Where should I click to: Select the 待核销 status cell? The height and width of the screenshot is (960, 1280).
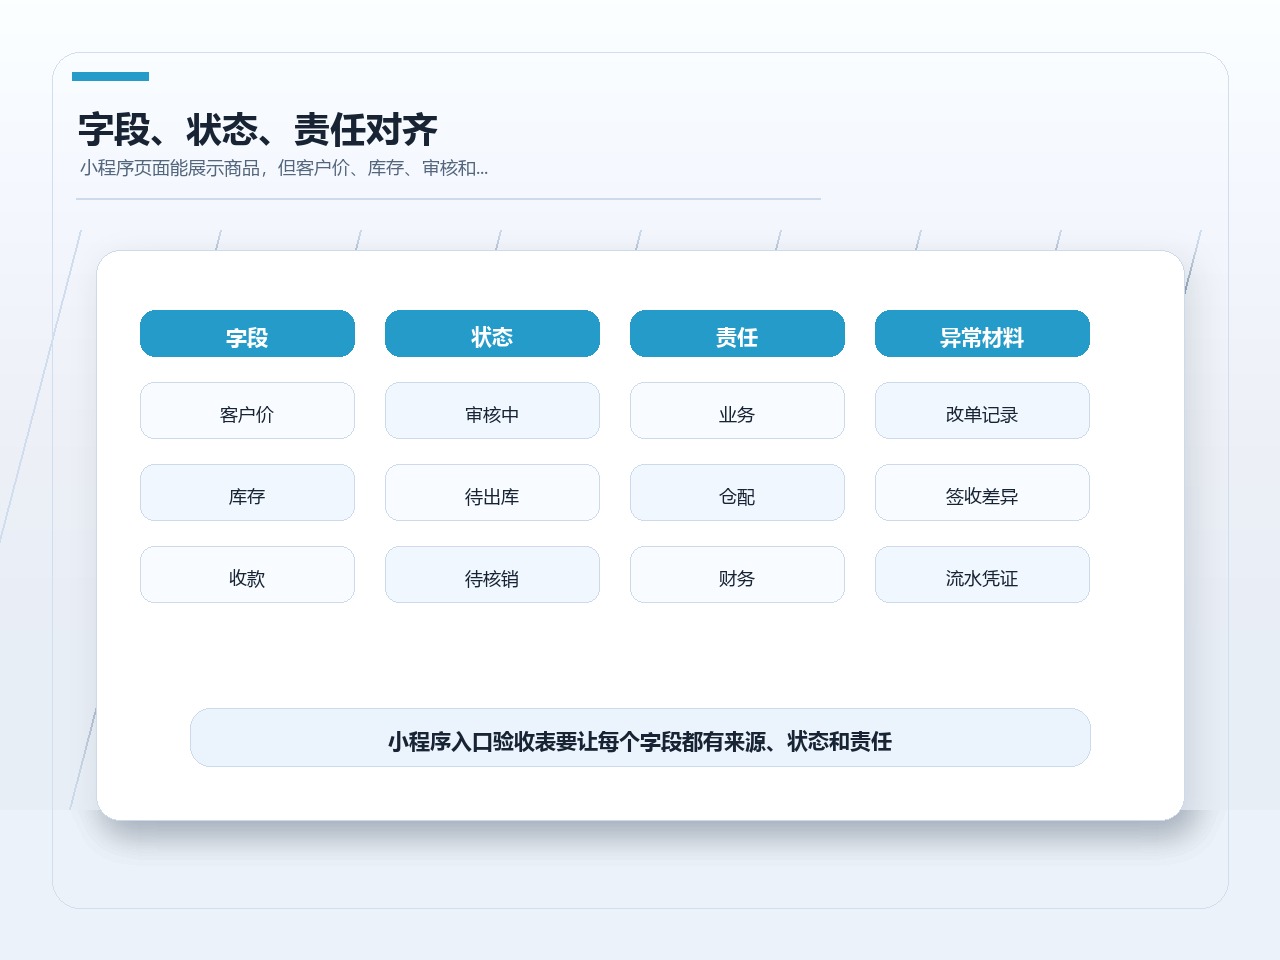pos(492,575)
